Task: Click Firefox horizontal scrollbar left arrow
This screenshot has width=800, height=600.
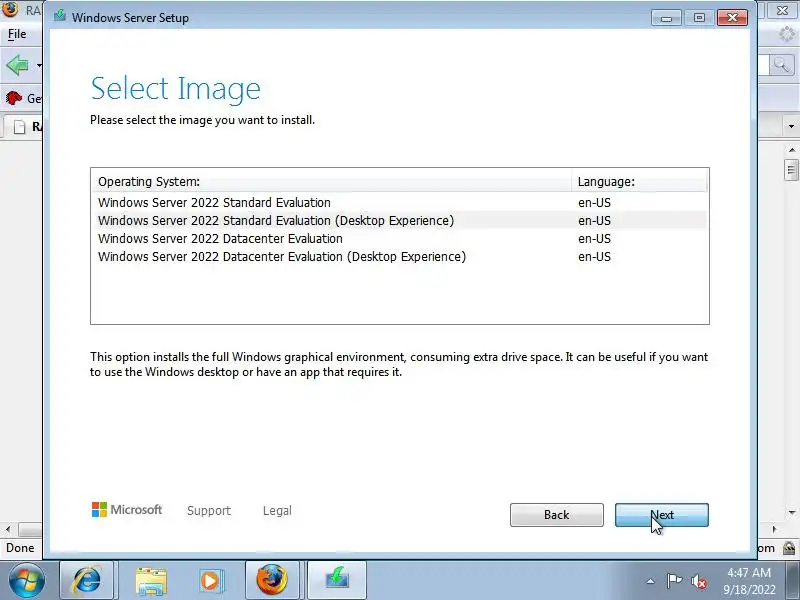Action: tap(8, 529)
